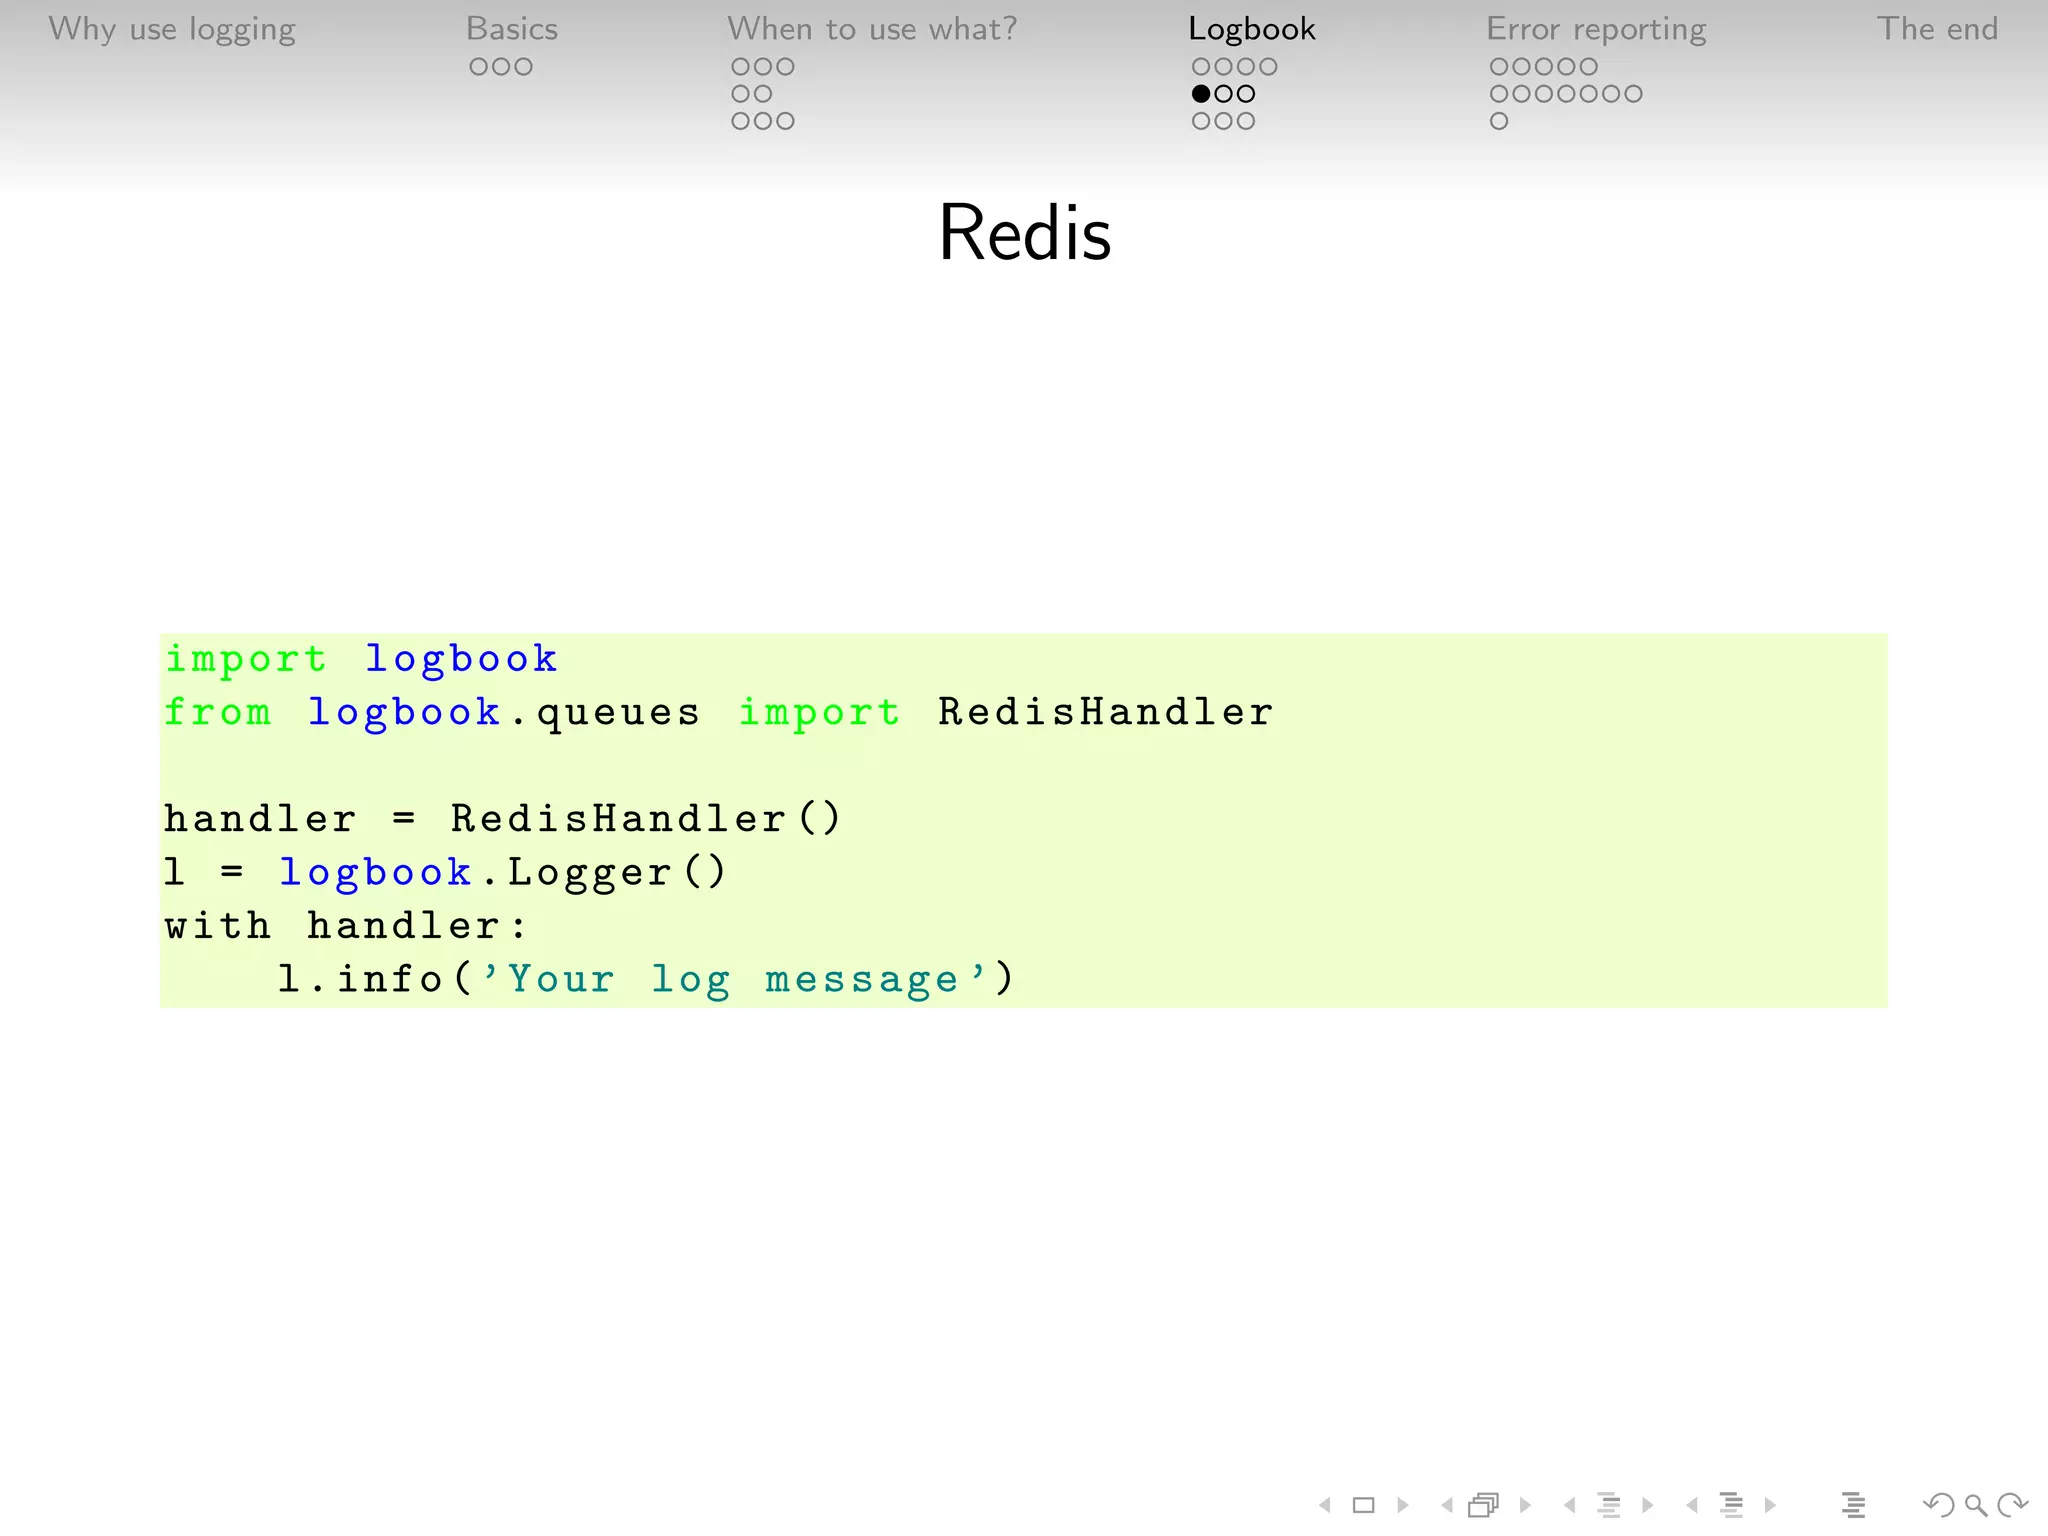
Task: Select first dot in 'When to use what?' top row
Action: tap(741, 67)
